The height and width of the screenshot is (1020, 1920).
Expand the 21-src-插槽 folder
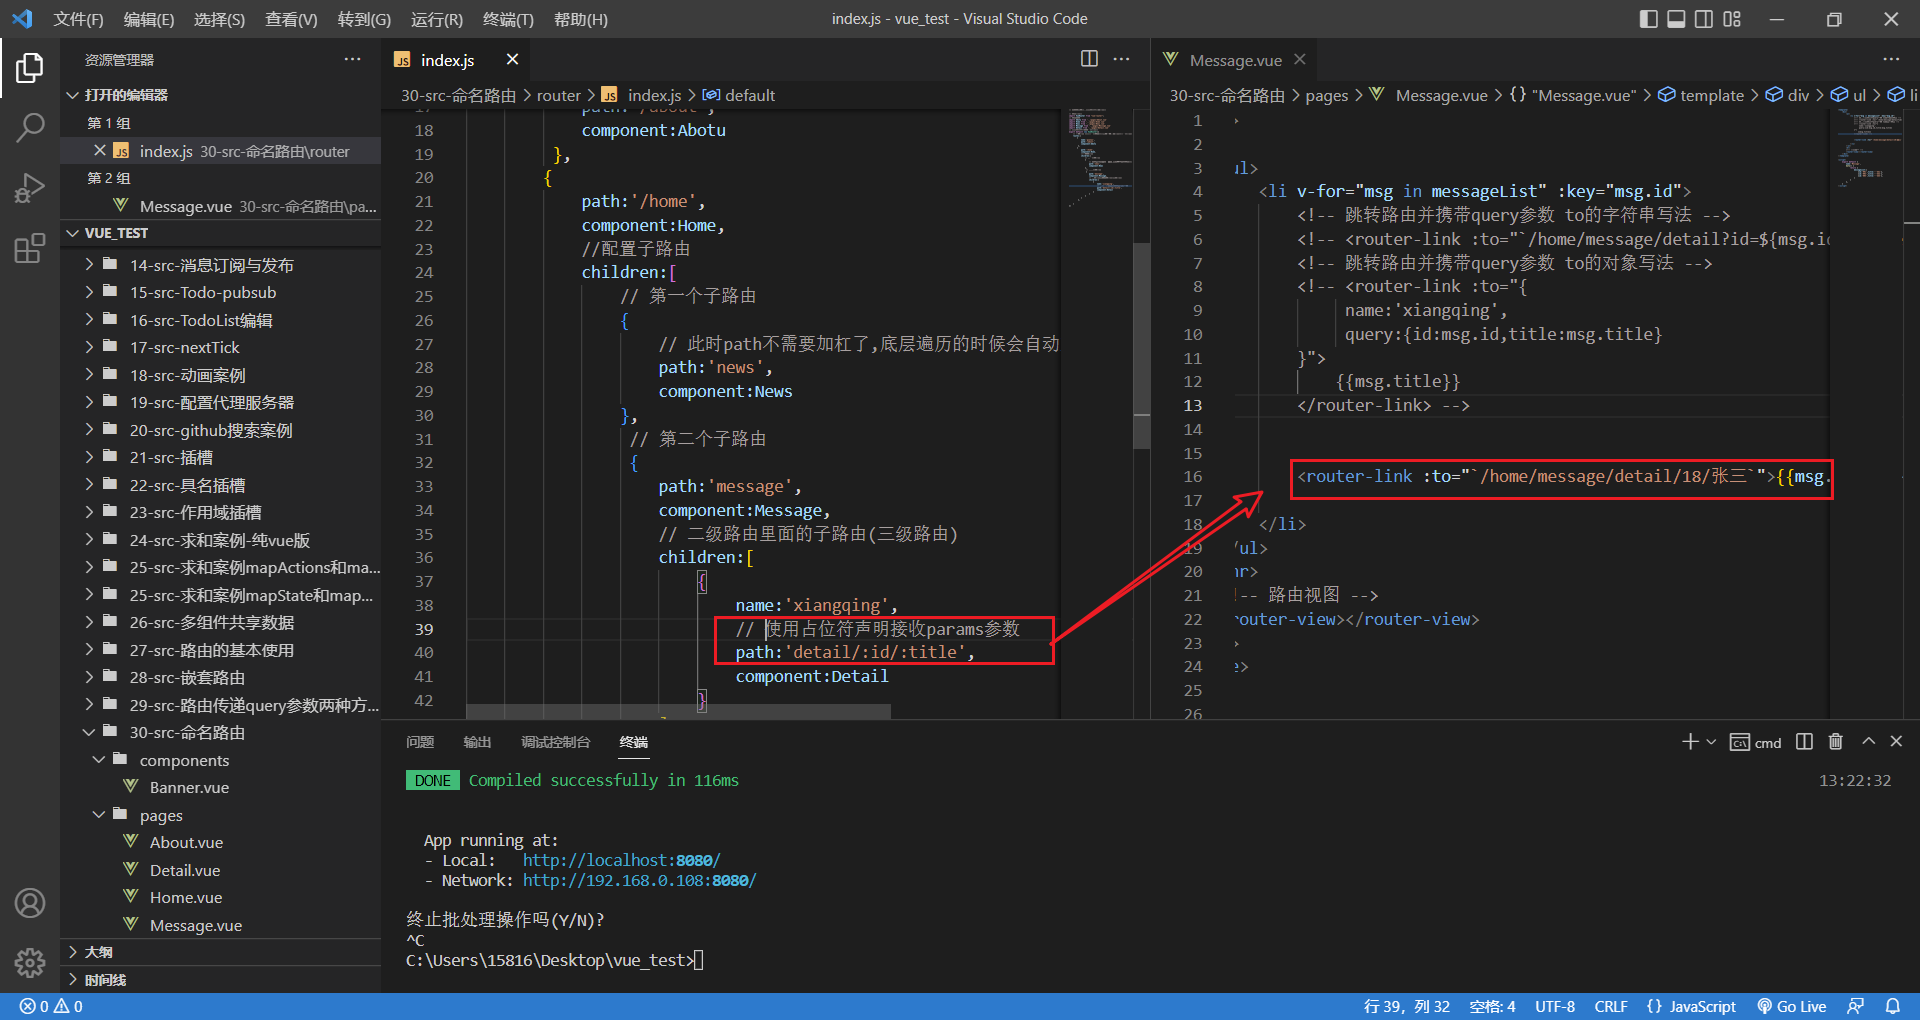[x=220, y=457]
